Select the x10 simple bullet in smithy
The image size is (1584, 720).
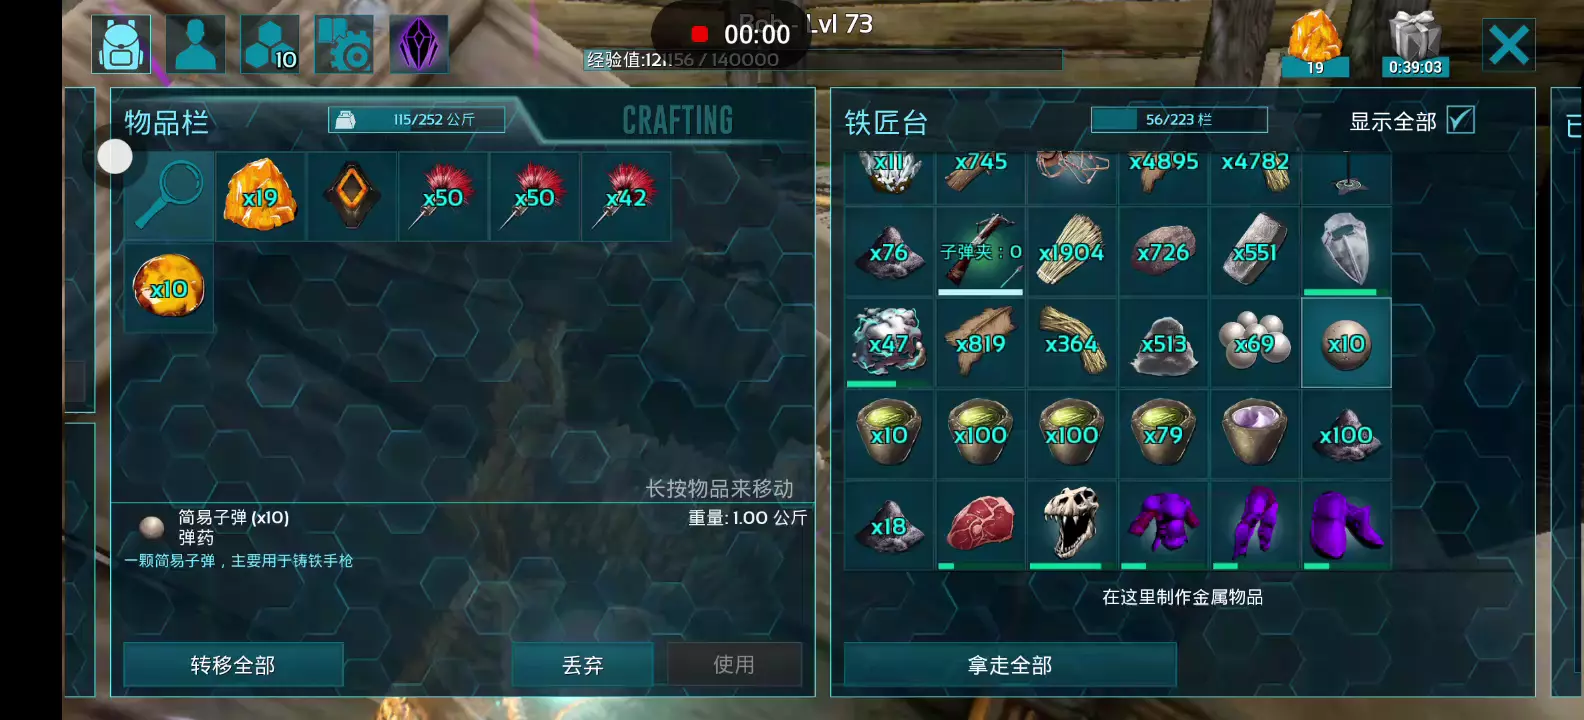pyautogui.click(x=1346, y=343)
